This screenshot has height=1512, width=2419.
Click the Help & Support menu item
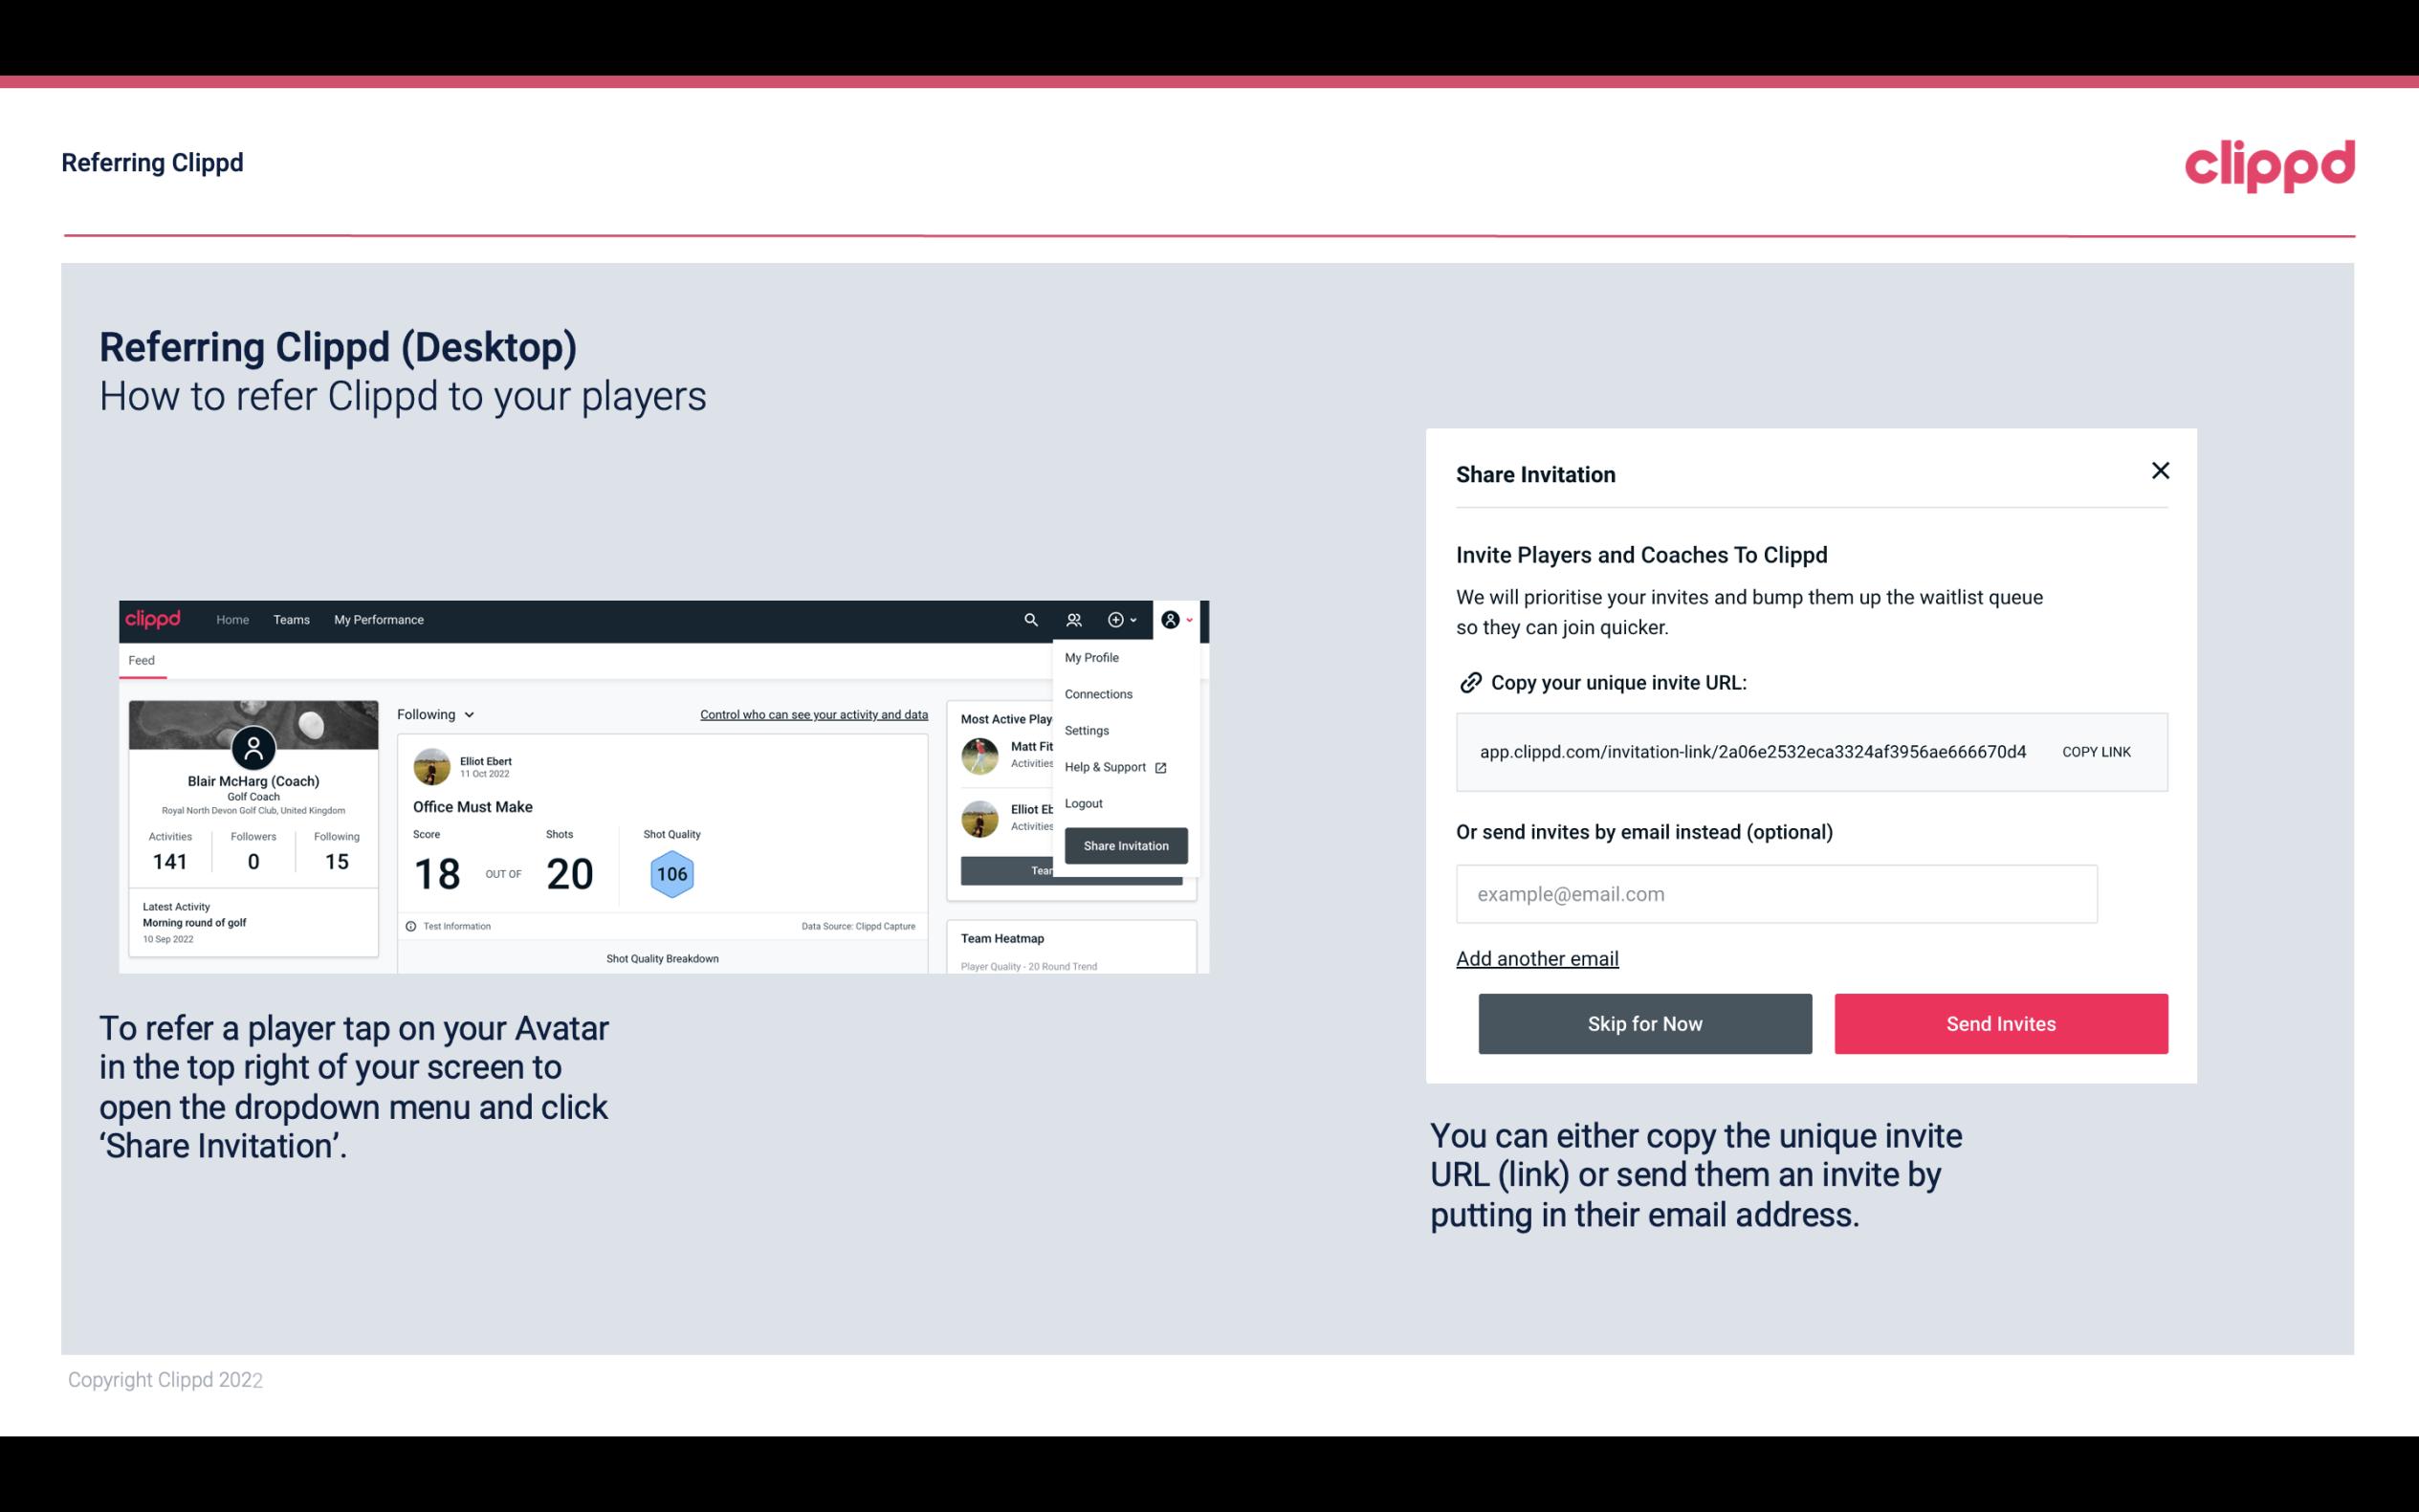(x=1108, y=766)
